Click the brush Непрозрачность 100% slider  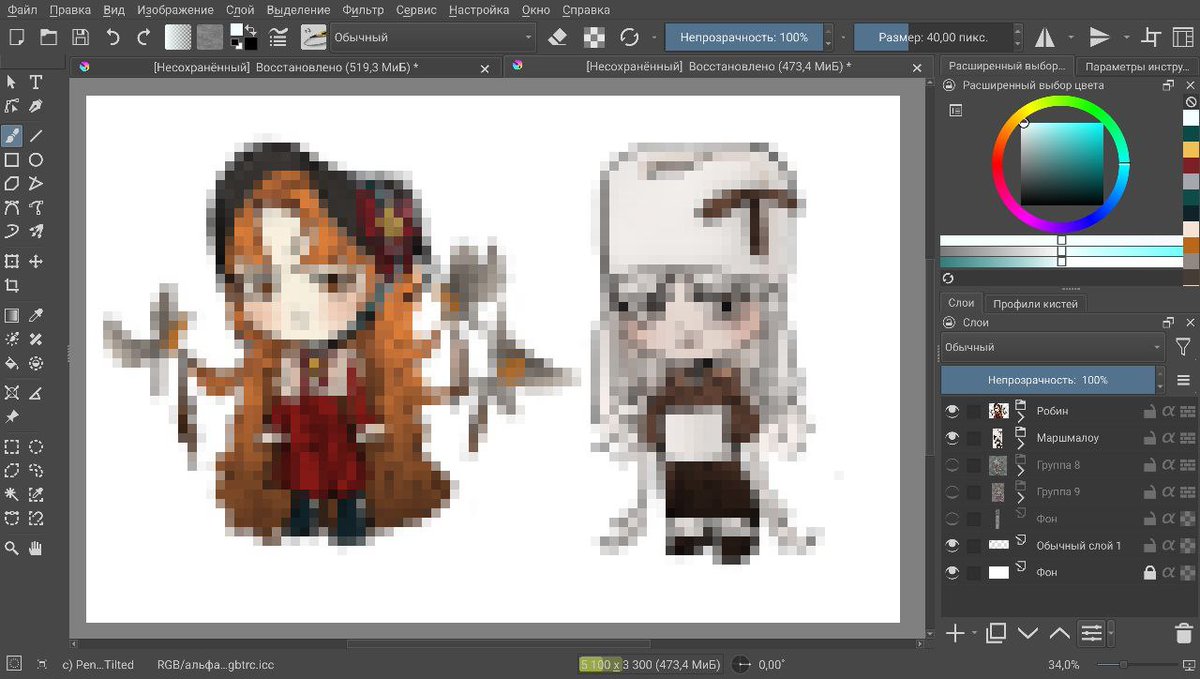click(744, 37)
